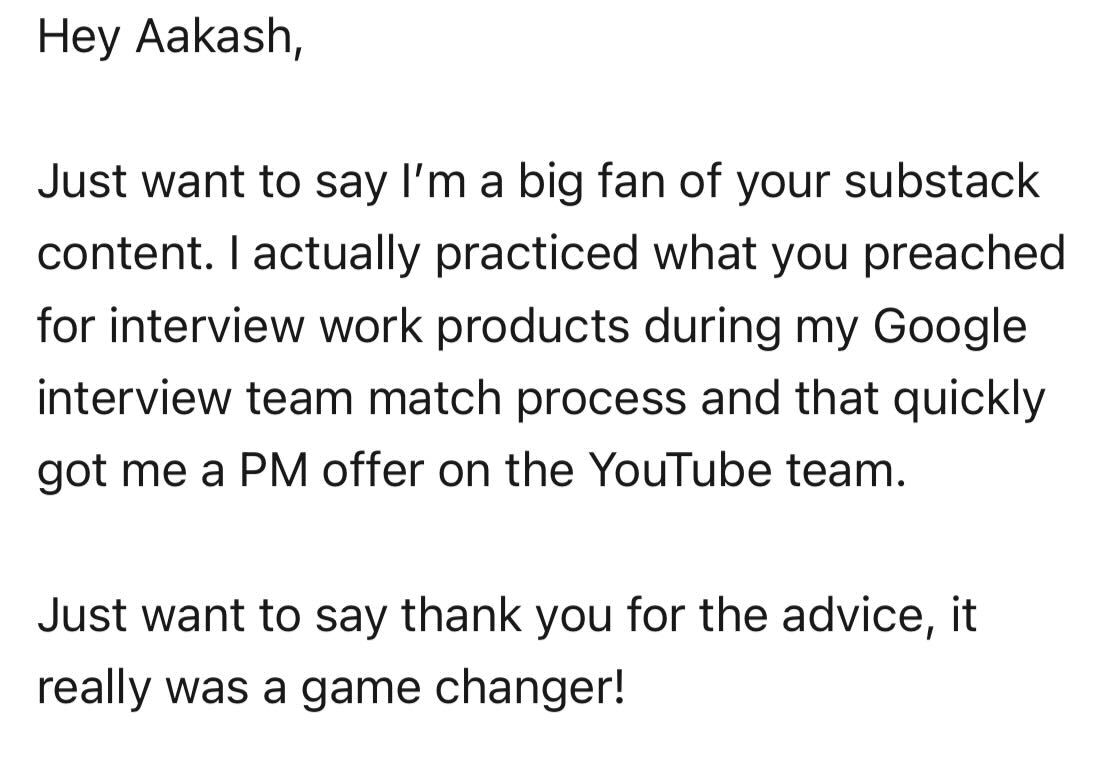The width and height of the screenshot is (1113, 771).
Task: Click the word 'Google' in the message
Action: tap(950, 329)
